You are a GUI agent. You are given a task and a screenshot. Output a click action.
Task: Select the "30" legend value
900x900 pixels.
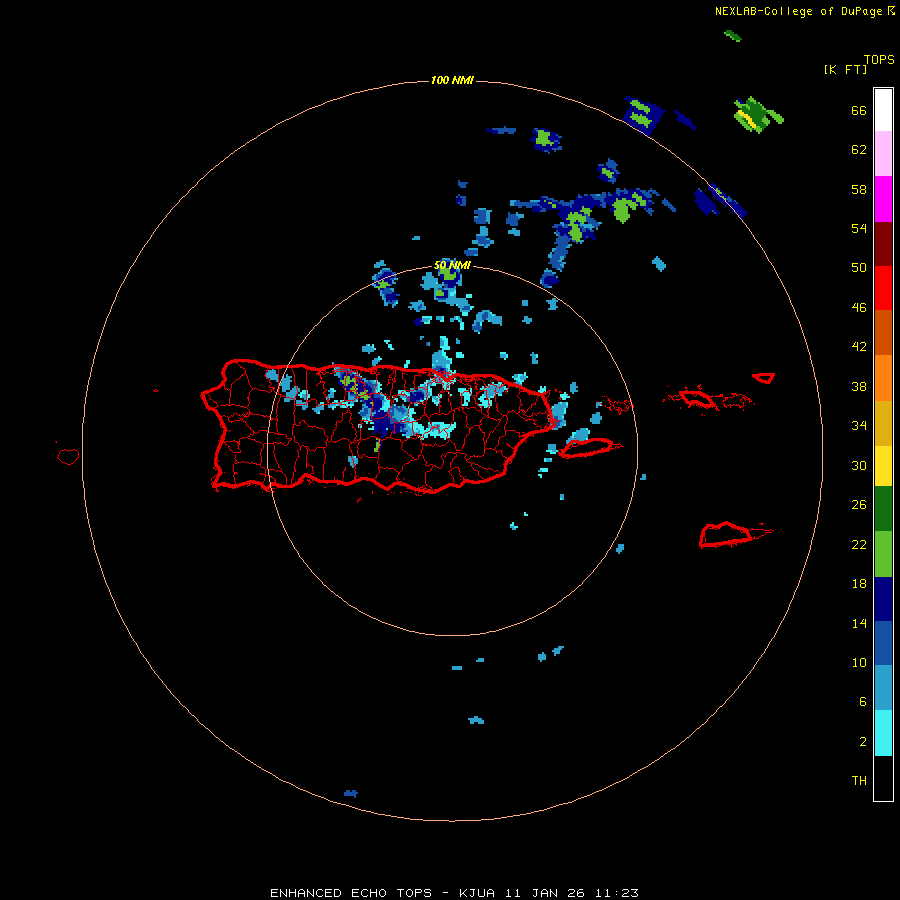point(859,465)
